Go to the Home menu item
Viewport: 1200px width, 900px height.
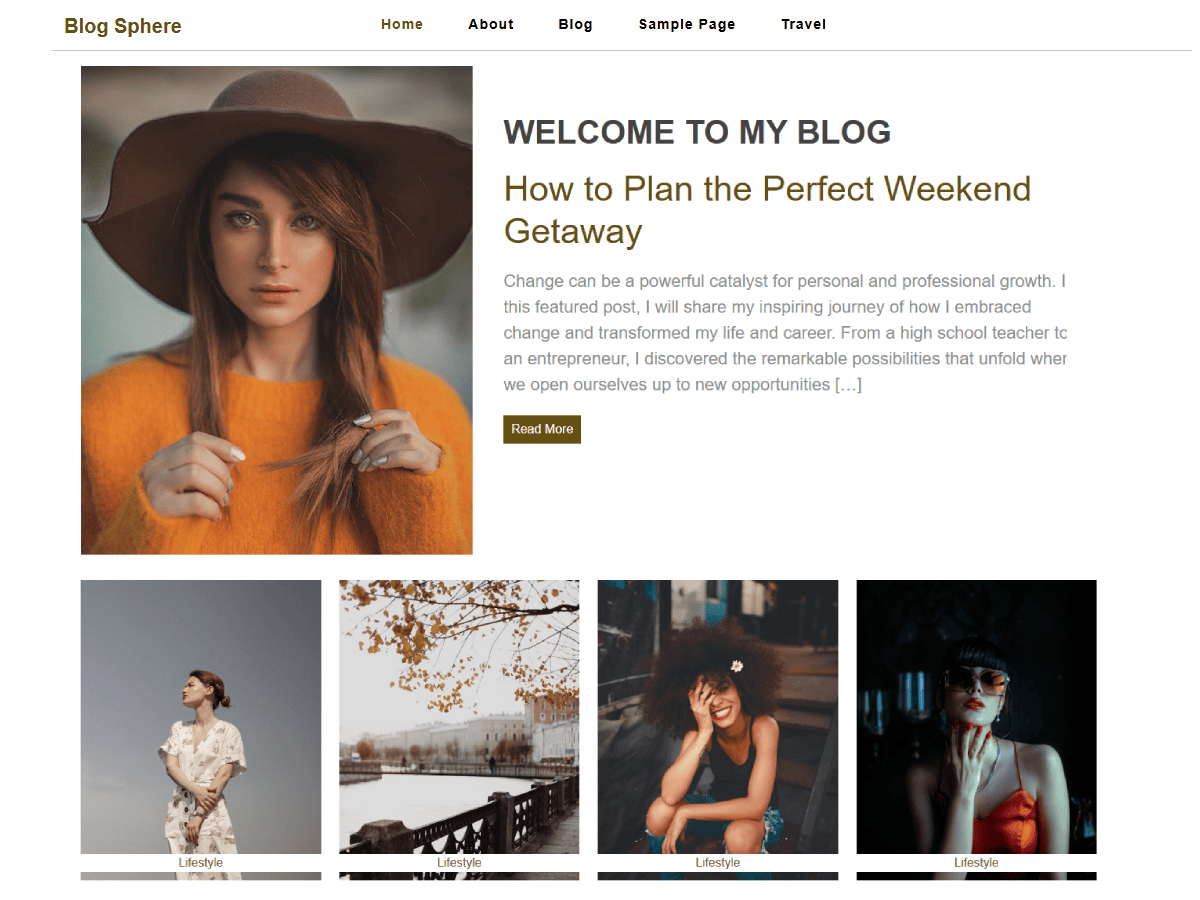point(402,24)
